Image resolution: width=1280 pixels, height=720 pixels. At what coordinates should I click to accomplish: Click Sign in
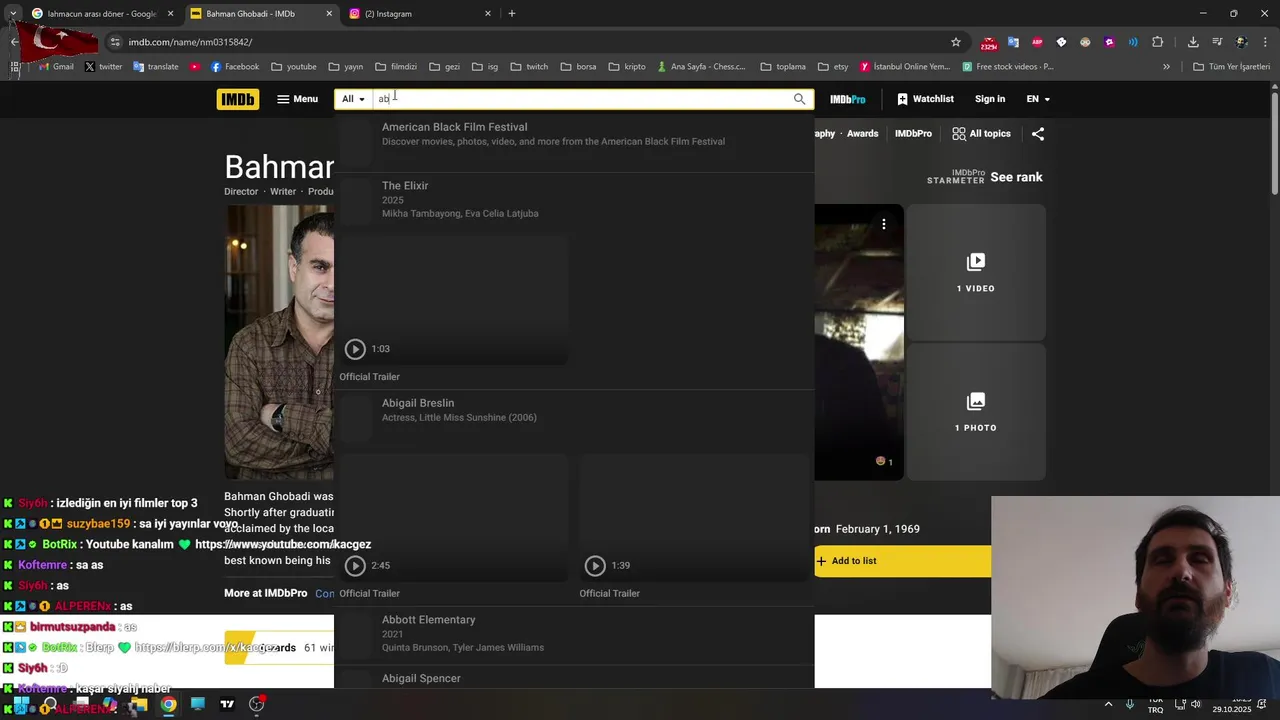(x=990, y=99)
